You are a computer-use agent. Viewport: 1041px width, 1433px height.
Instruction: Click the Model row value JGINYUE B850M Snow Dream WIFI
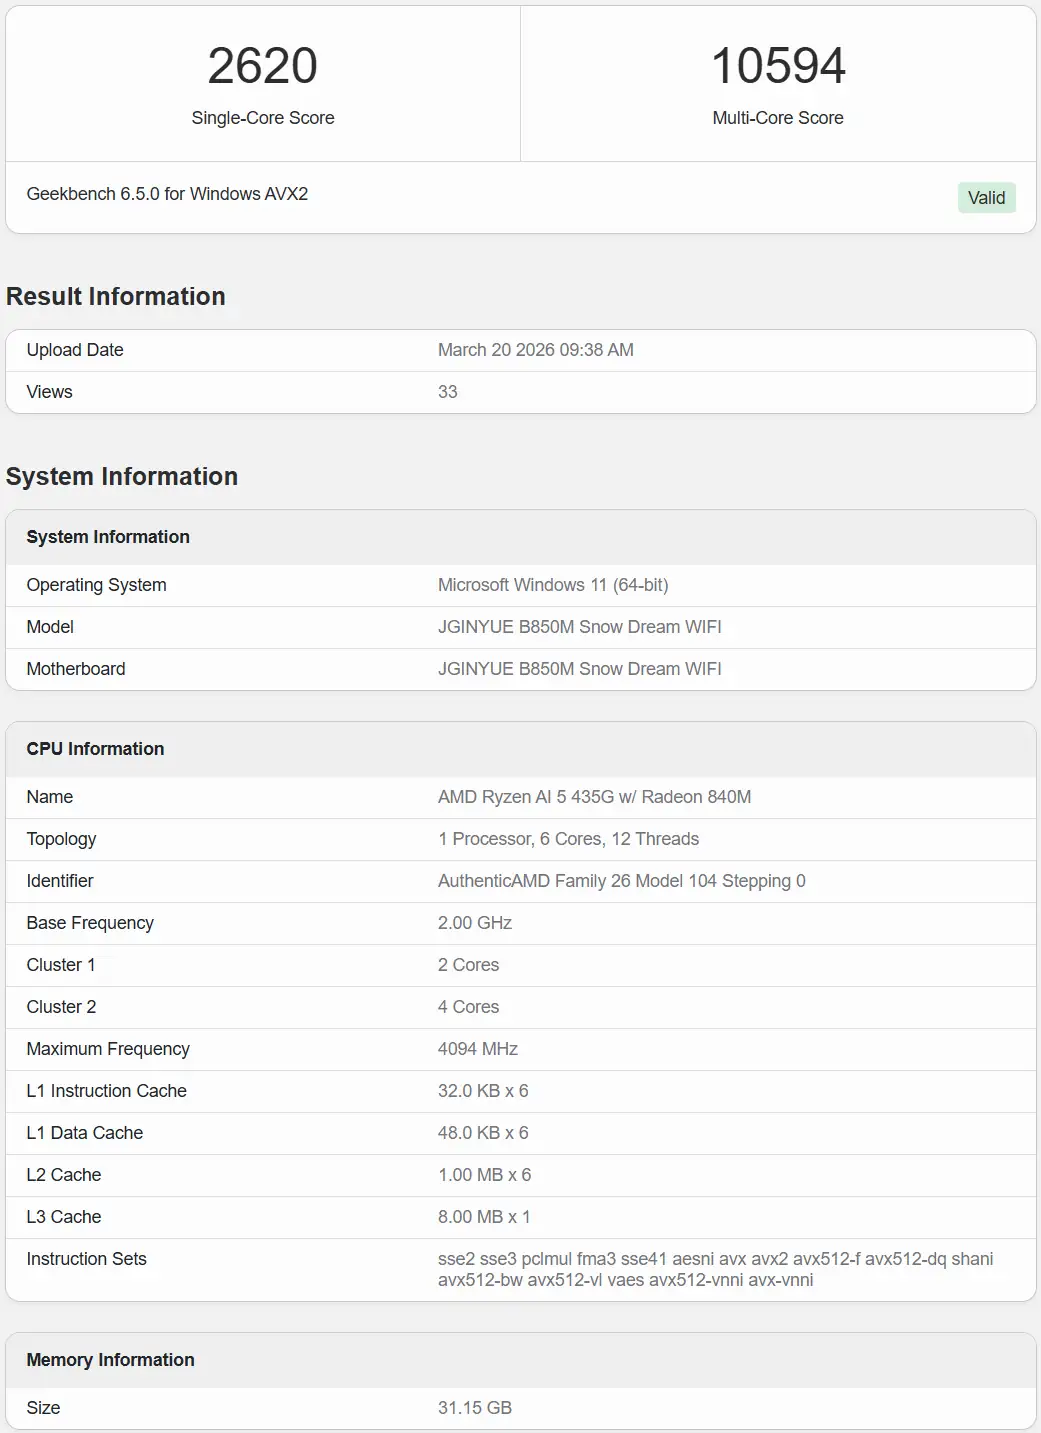[x=580, y=627]
